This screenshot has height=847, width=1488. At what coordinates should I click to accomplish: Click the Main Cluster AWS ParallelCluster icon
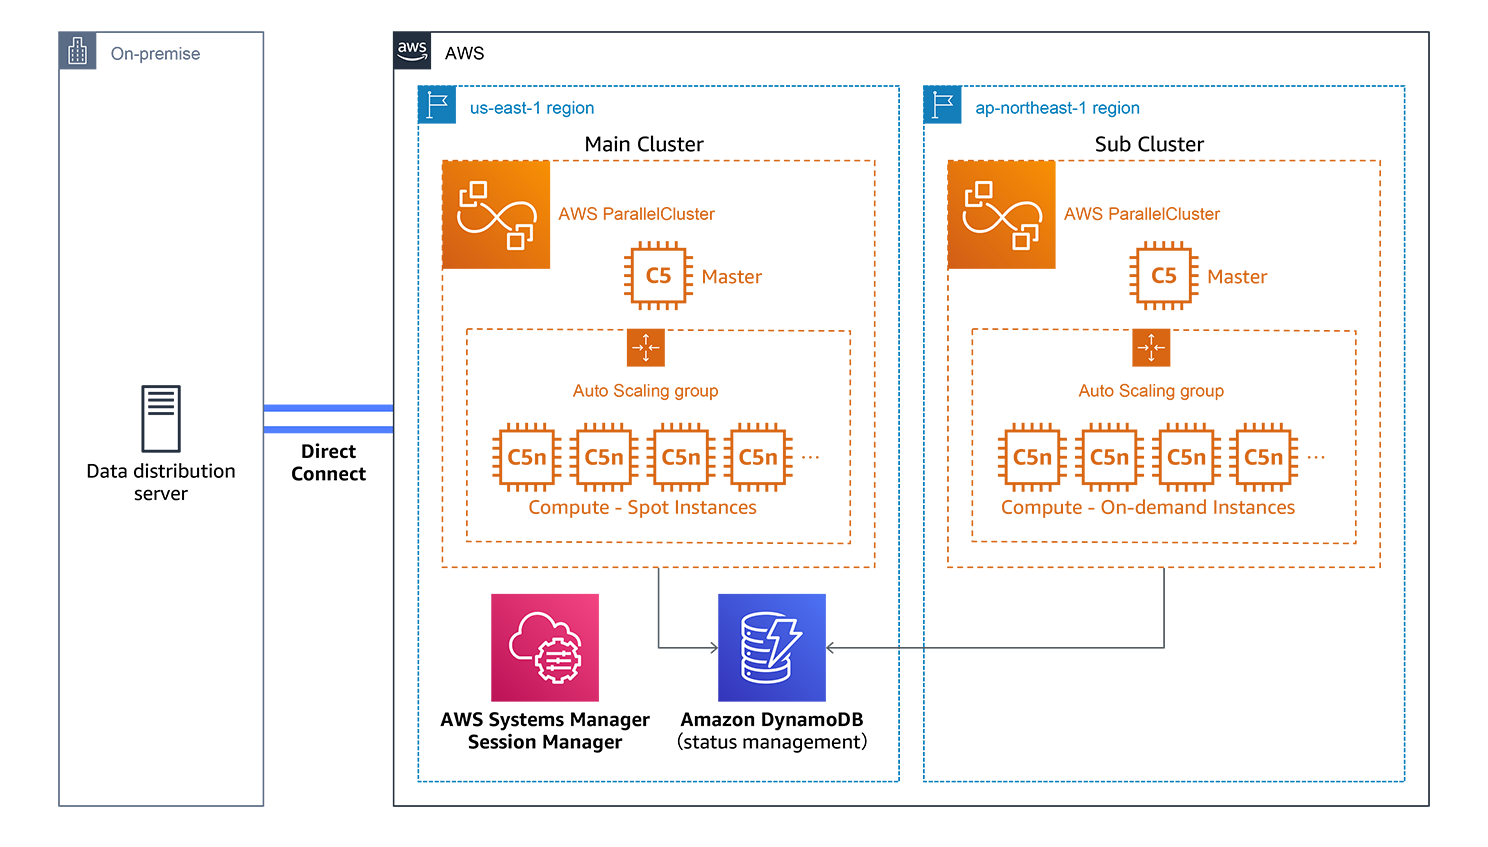tap(496, 214)
